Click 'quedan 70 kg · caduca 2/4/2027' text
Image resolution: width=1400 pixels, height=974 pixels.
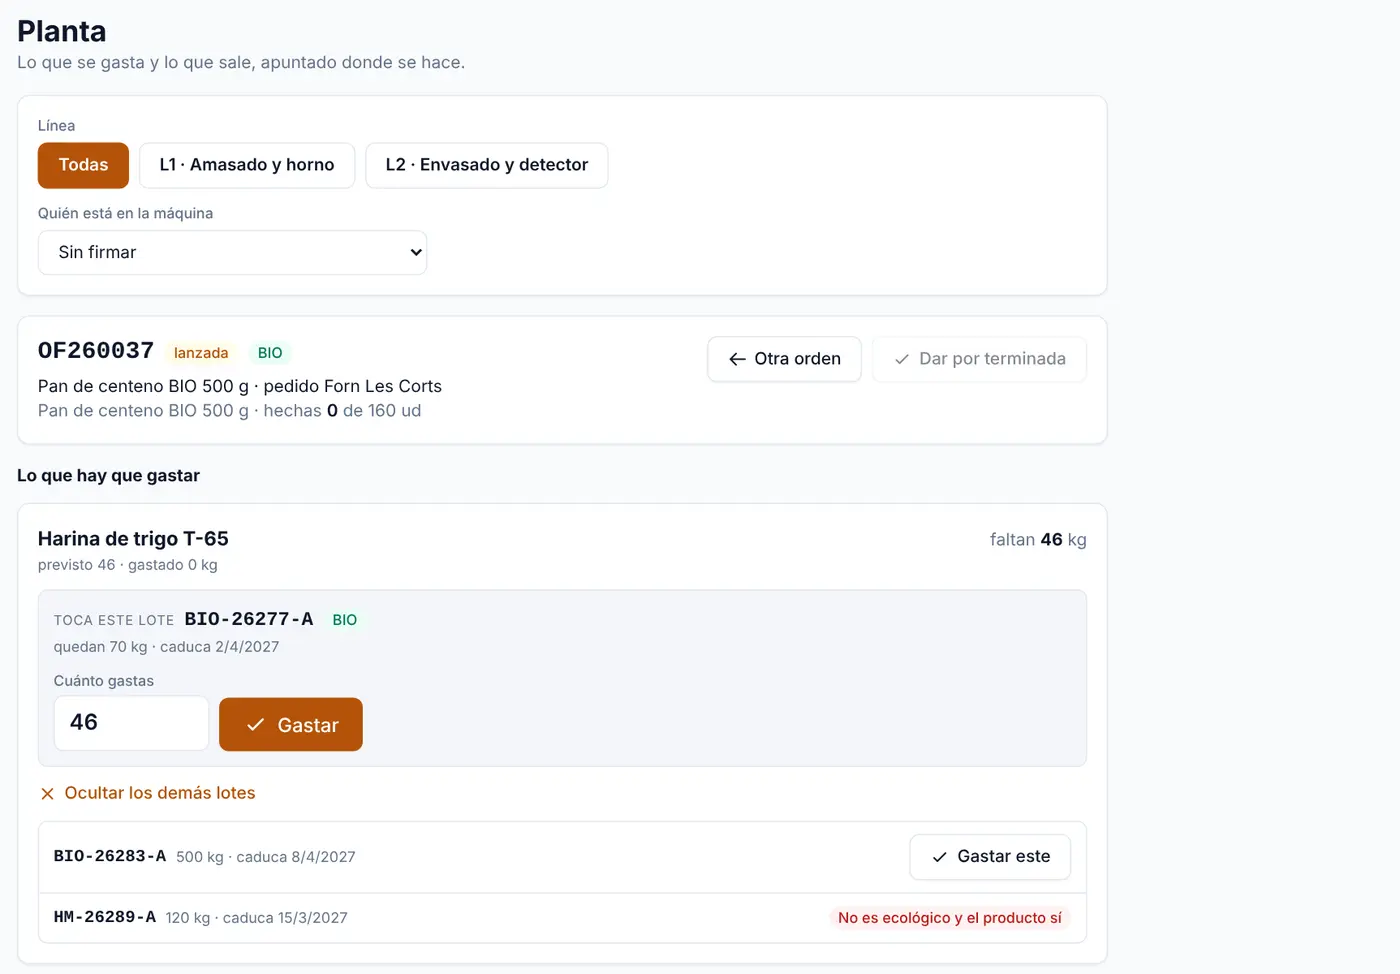point(167,647)
